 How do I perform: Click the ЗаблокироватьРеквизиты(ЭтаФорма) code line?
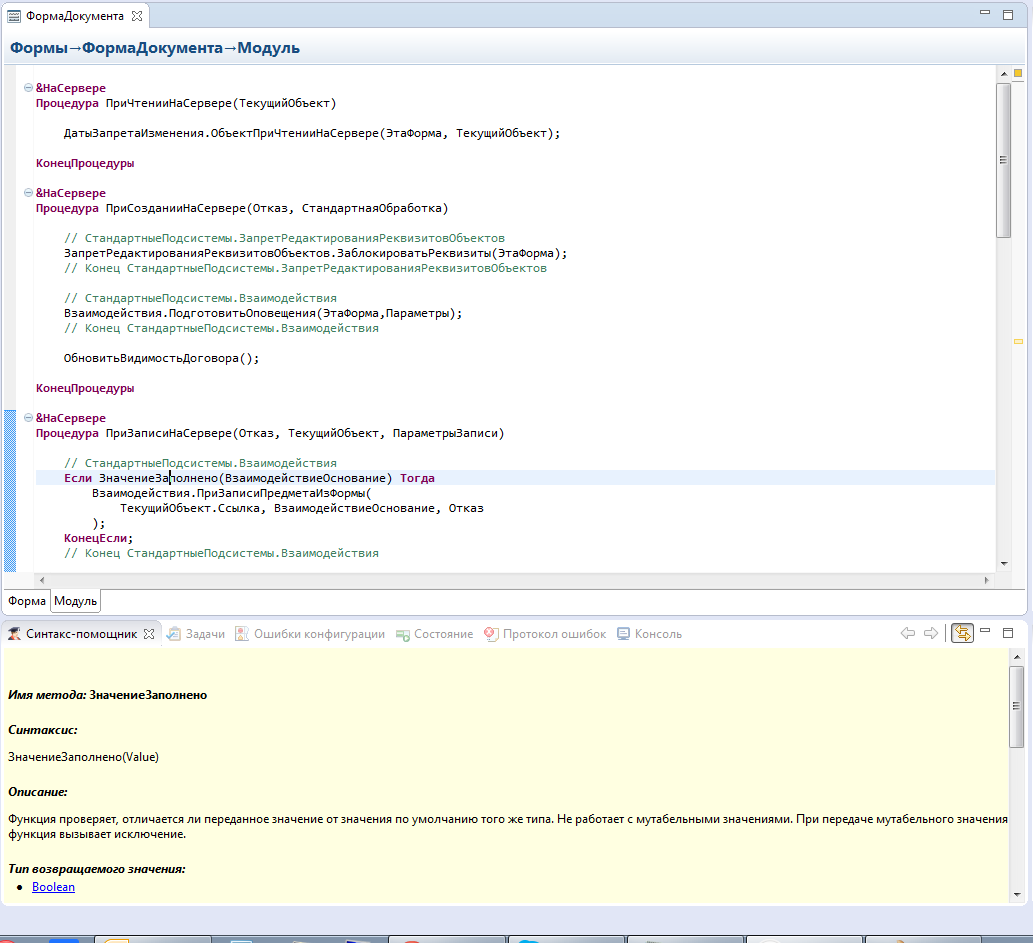click(315, 253)
